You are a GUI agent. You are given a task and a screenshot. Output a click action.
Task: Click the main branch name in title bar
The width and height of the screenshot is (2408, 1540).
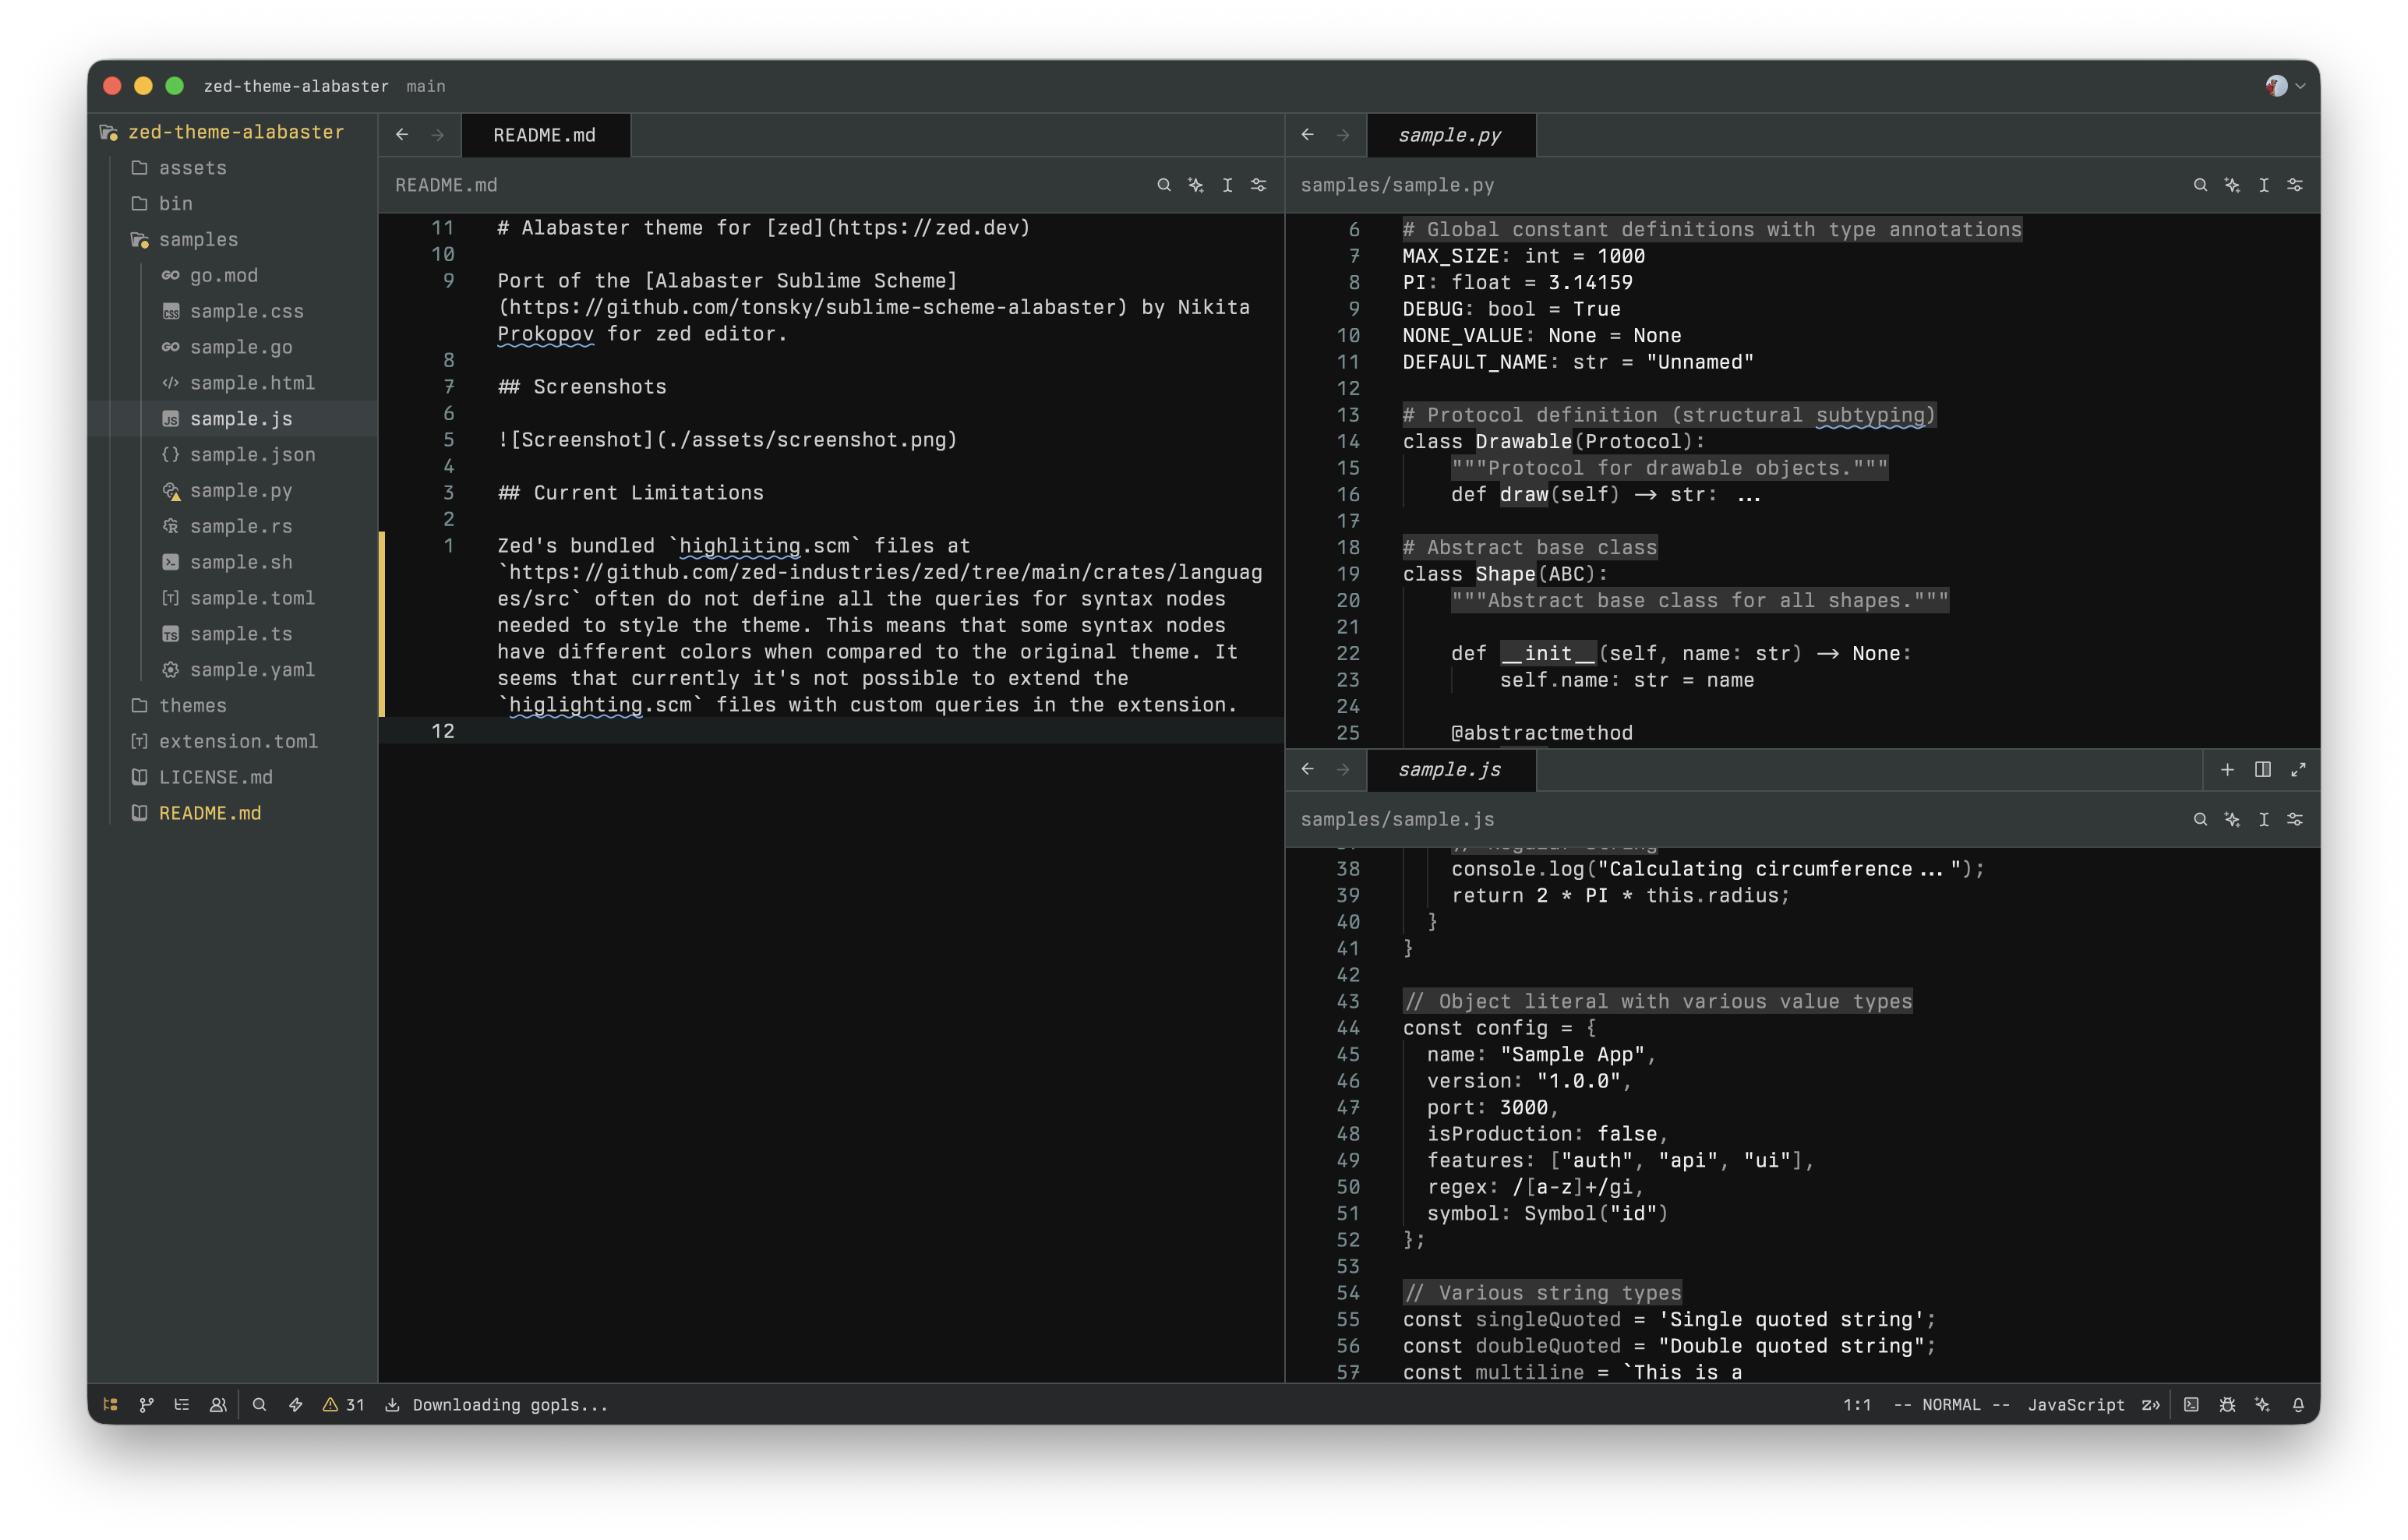[426, 86]
